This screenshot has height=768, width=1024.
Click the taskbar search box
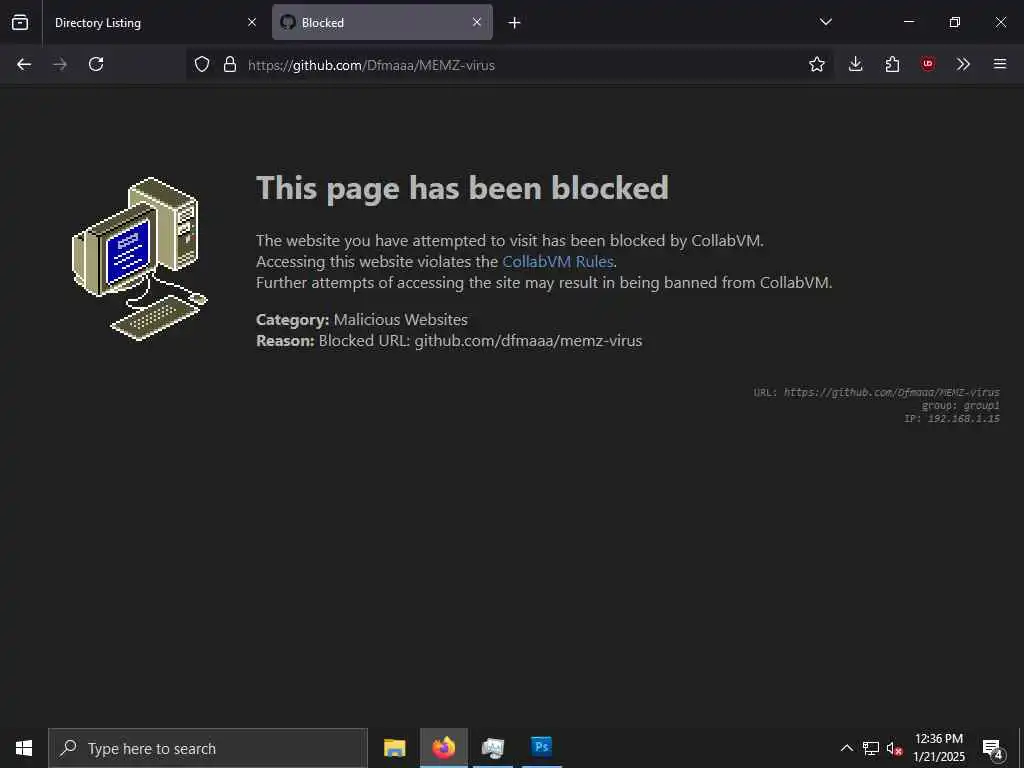208,748
